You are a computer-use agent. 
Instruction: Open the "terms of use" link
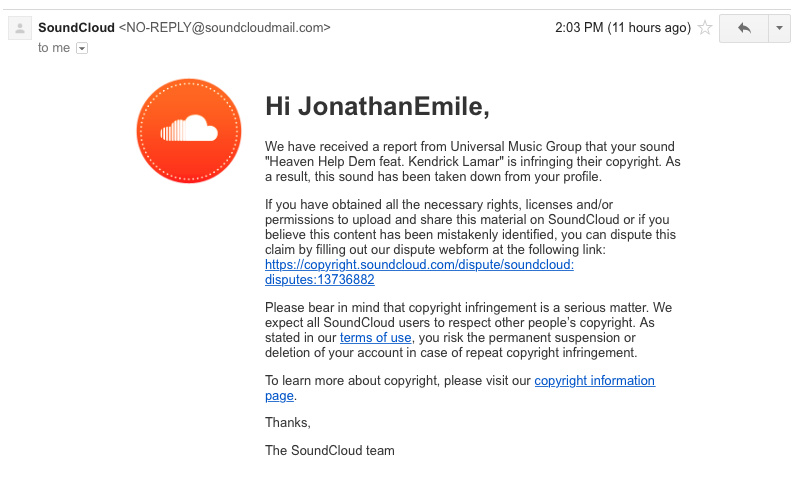tap(375, 338)
